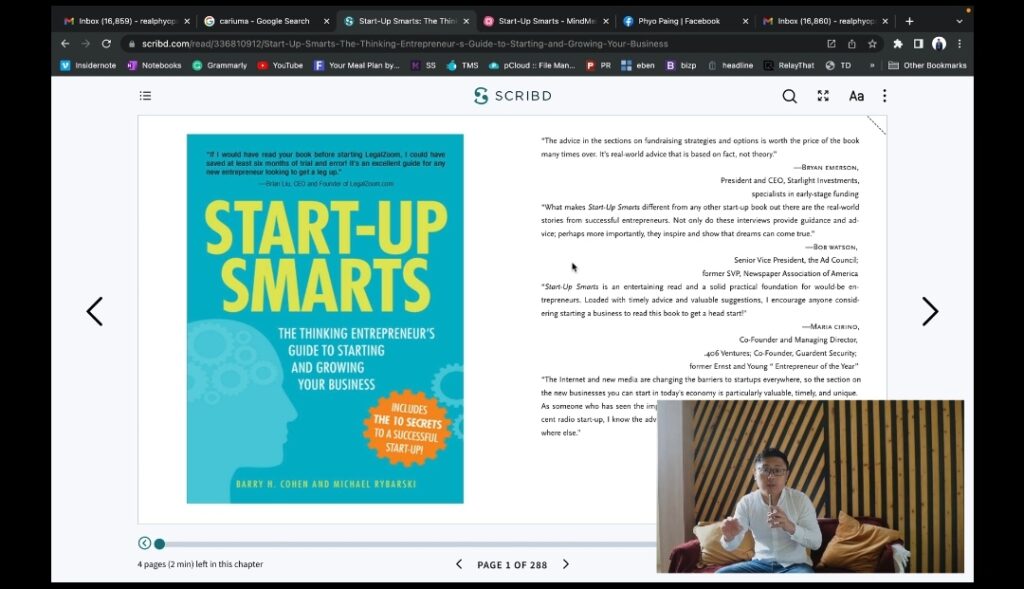The image size is (1024, 589).
Task: Open PR bookmark
Action: [598, 65]
